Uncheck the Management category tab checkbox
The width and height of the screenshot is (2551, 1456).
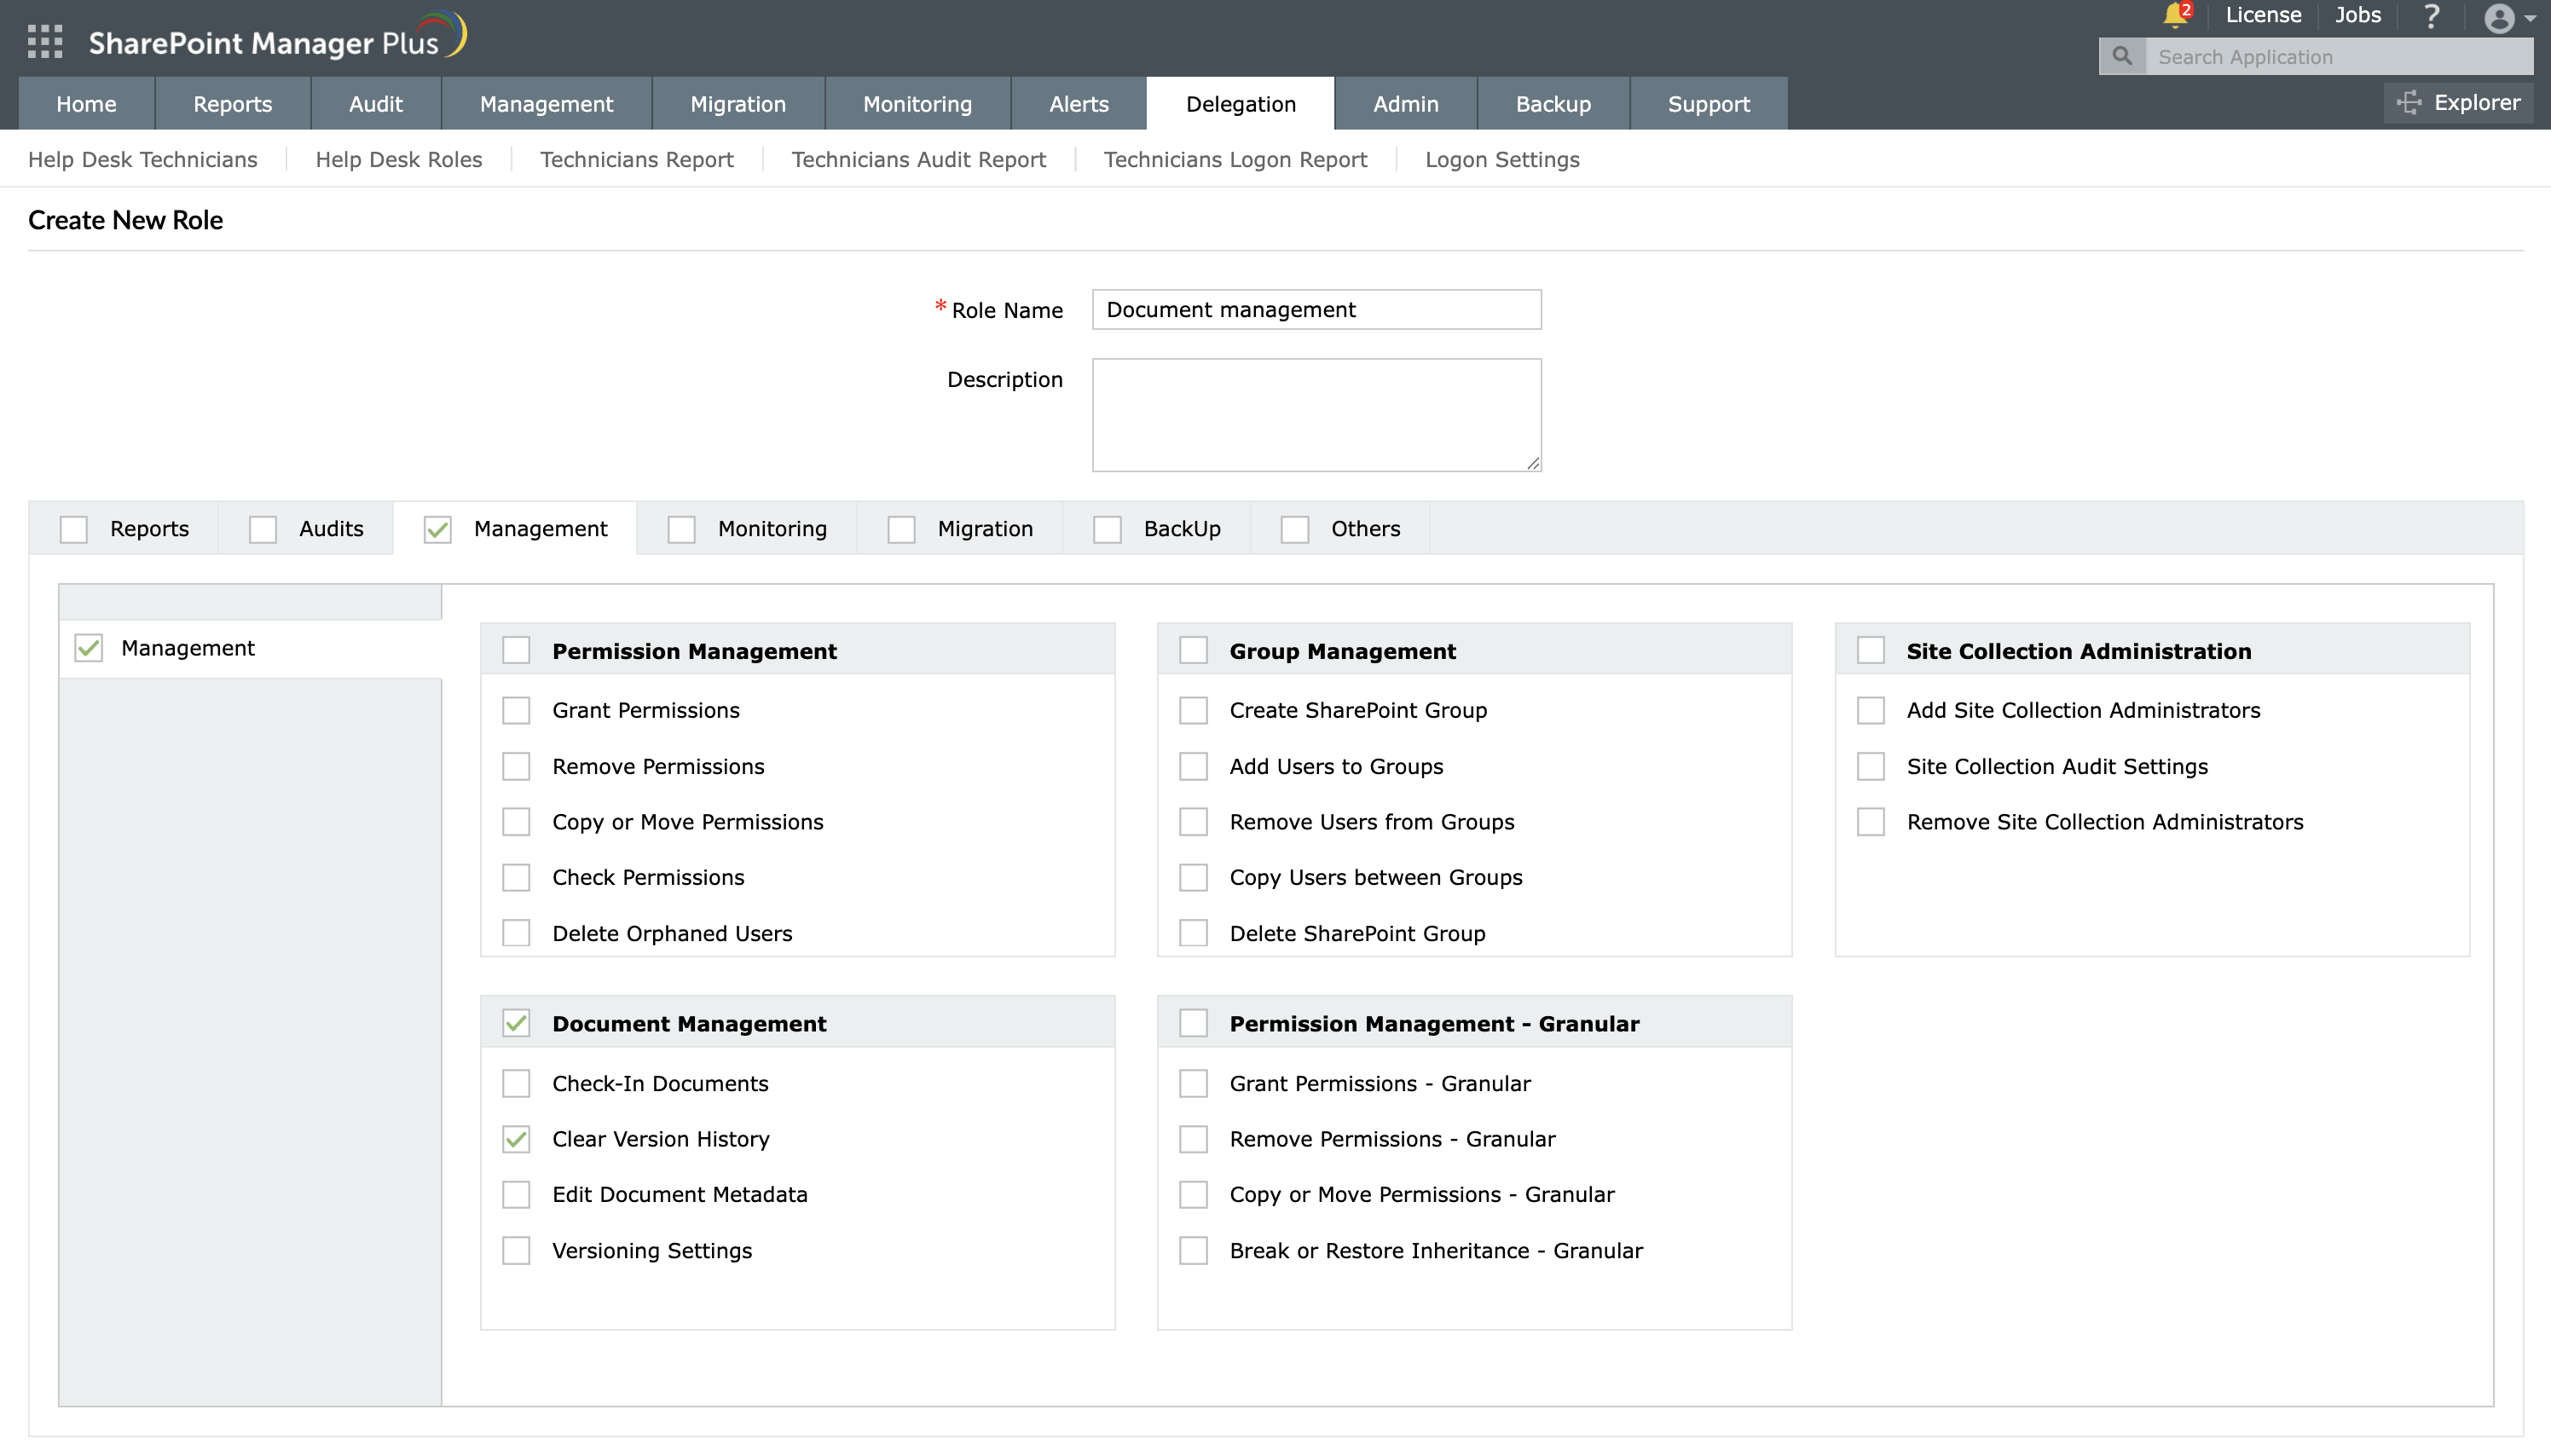click(438, 529)
